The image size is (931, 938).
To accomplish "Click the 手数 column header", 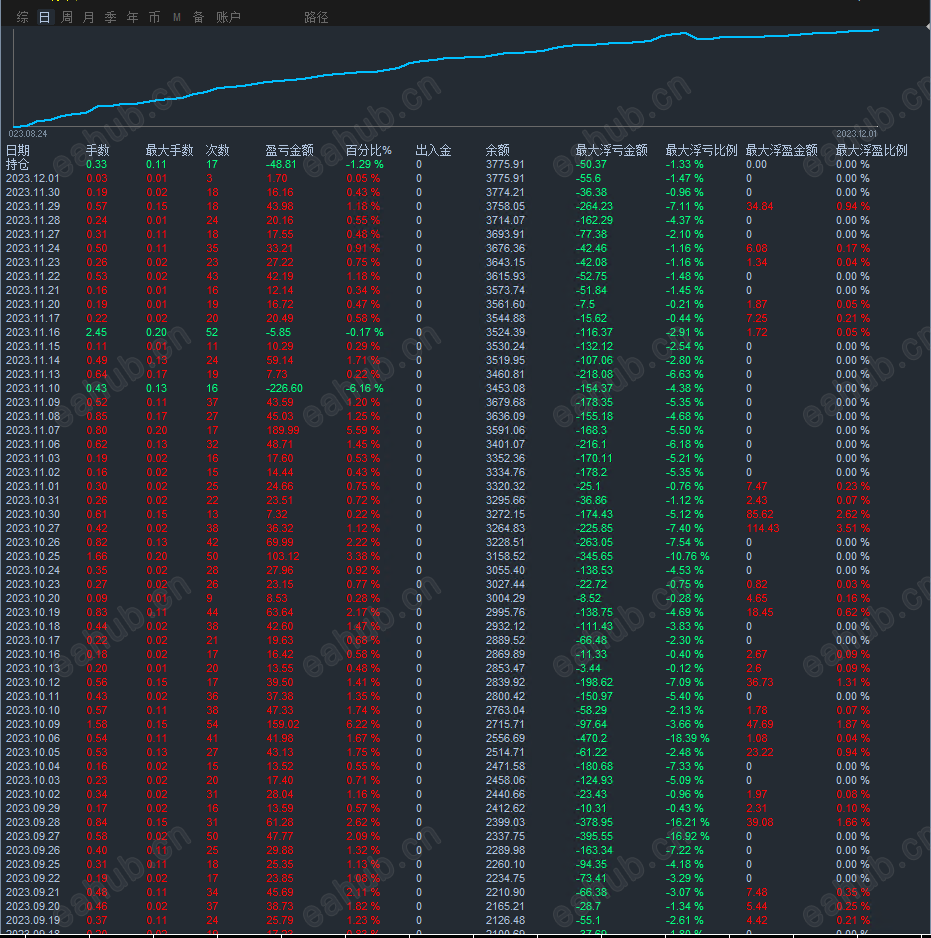I will pos(98,150).
